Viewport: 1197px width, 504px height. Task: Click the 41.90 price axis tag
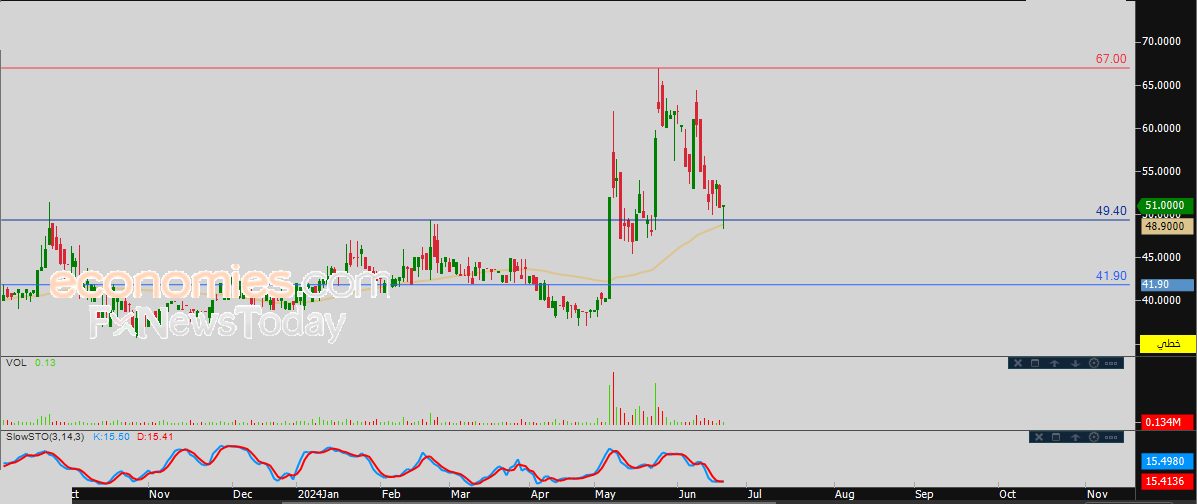[1167, 285]
